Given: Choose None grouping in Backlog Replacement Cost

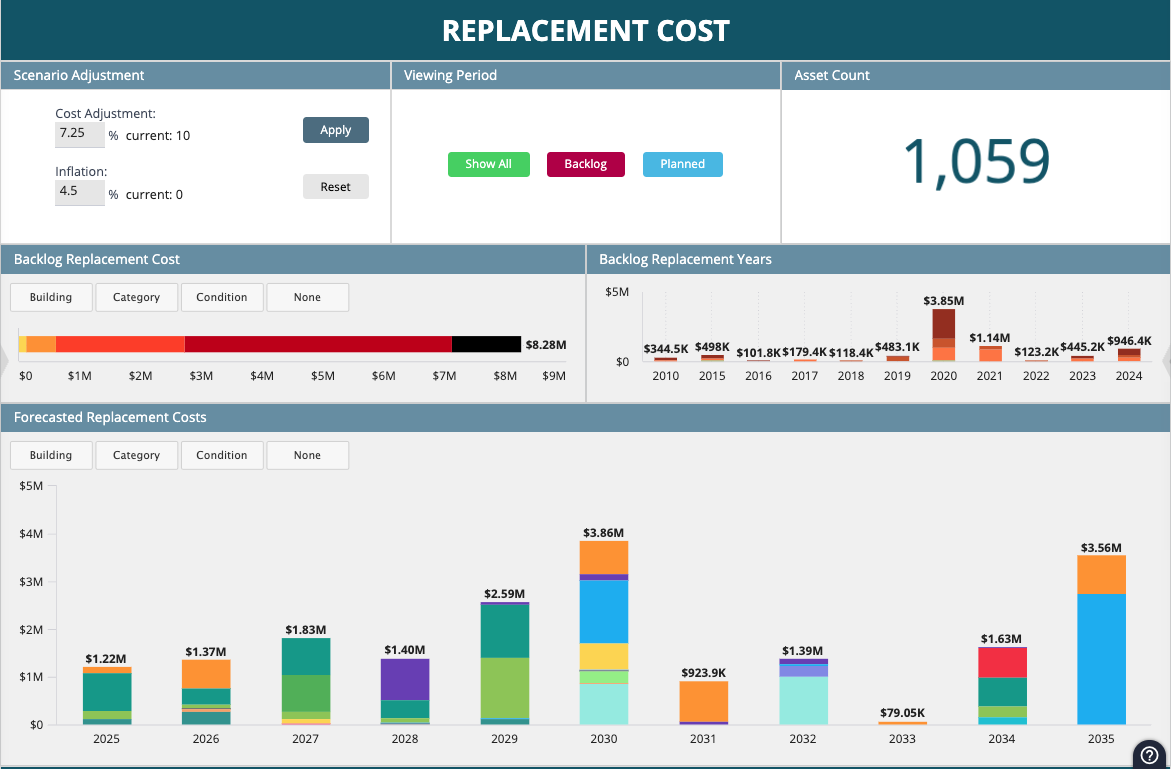Looking at the screenshot, I should pos(307,297).
